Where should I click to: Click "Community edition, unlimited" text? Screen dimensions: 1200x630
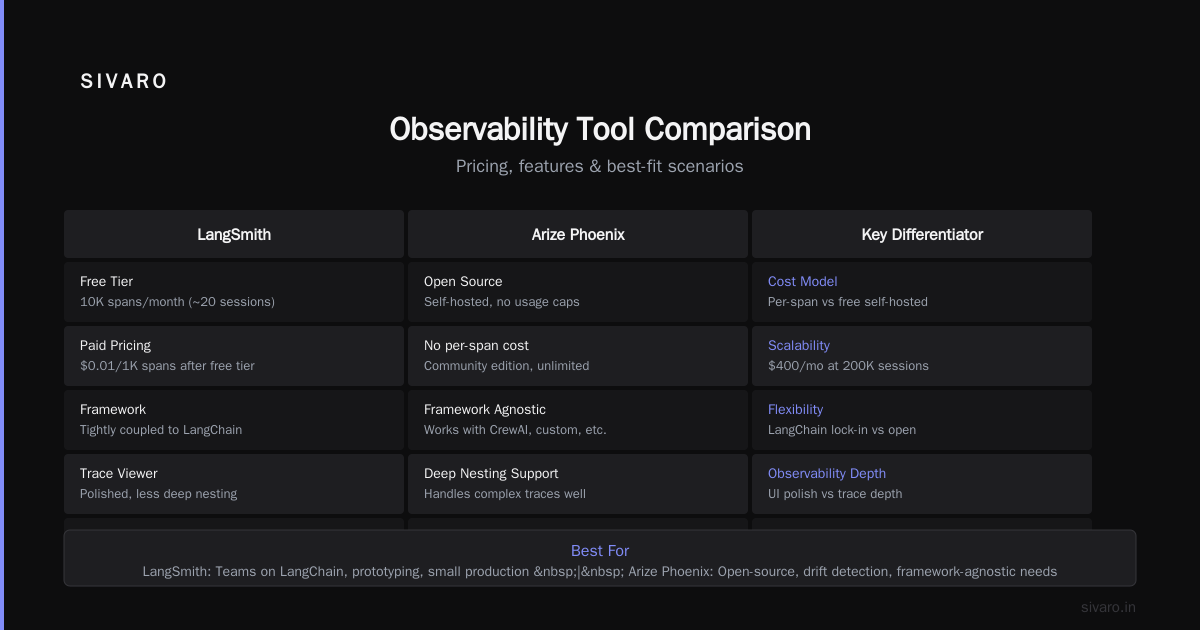tap(506, 366)
